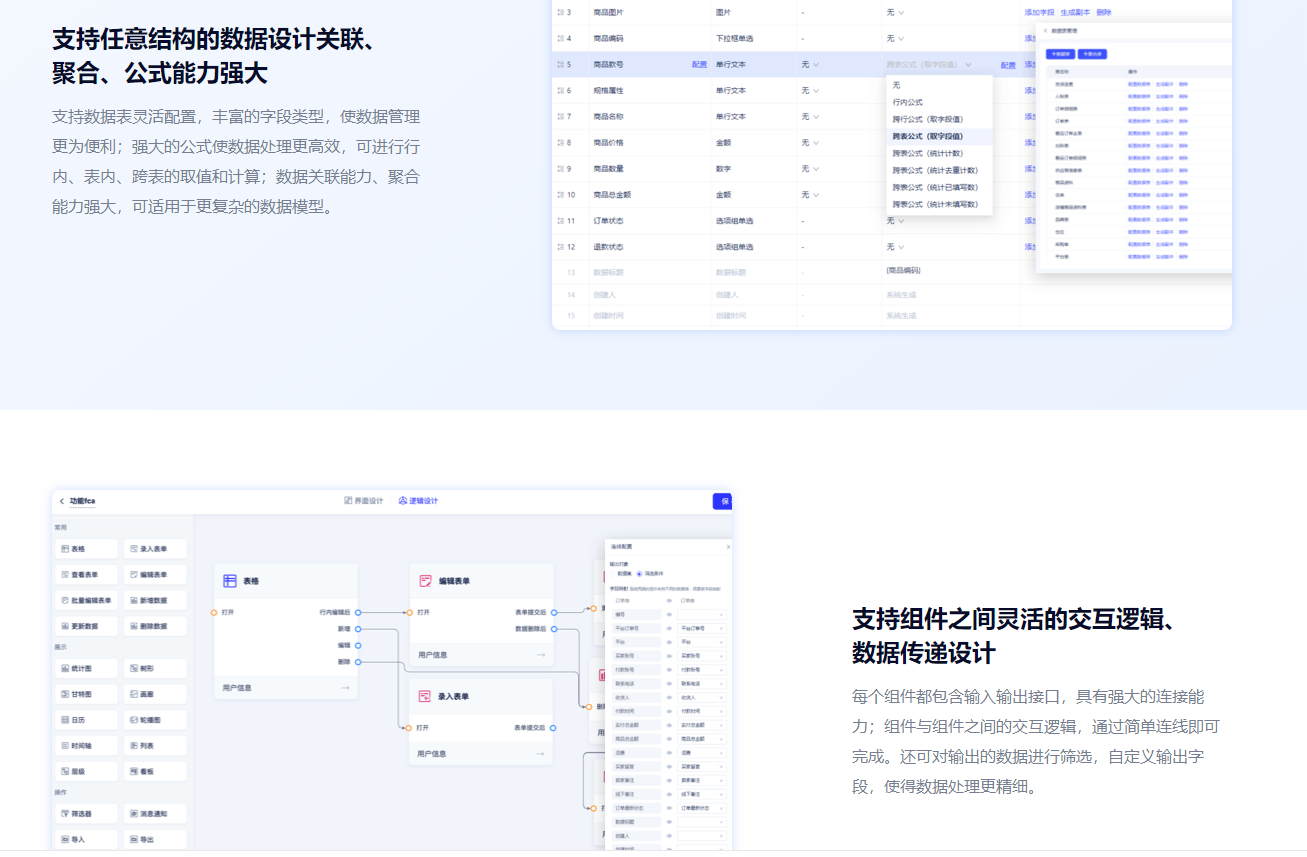The height and width of the screenshot is (857, 1307).
Task: Click the 行内编辑后 output port on 表格 node
Action: [358, 612]
